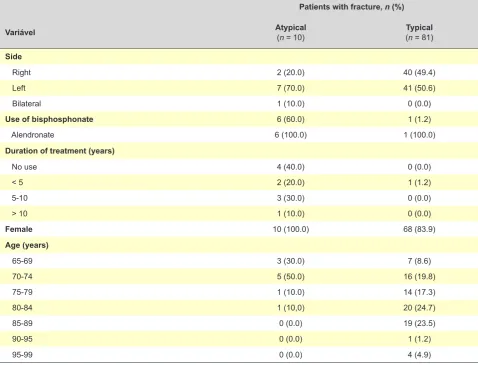Click Atypical '1 (10.0)' in the '> 10' row
The width and height of the screenshot is (478, 365).
291,214
